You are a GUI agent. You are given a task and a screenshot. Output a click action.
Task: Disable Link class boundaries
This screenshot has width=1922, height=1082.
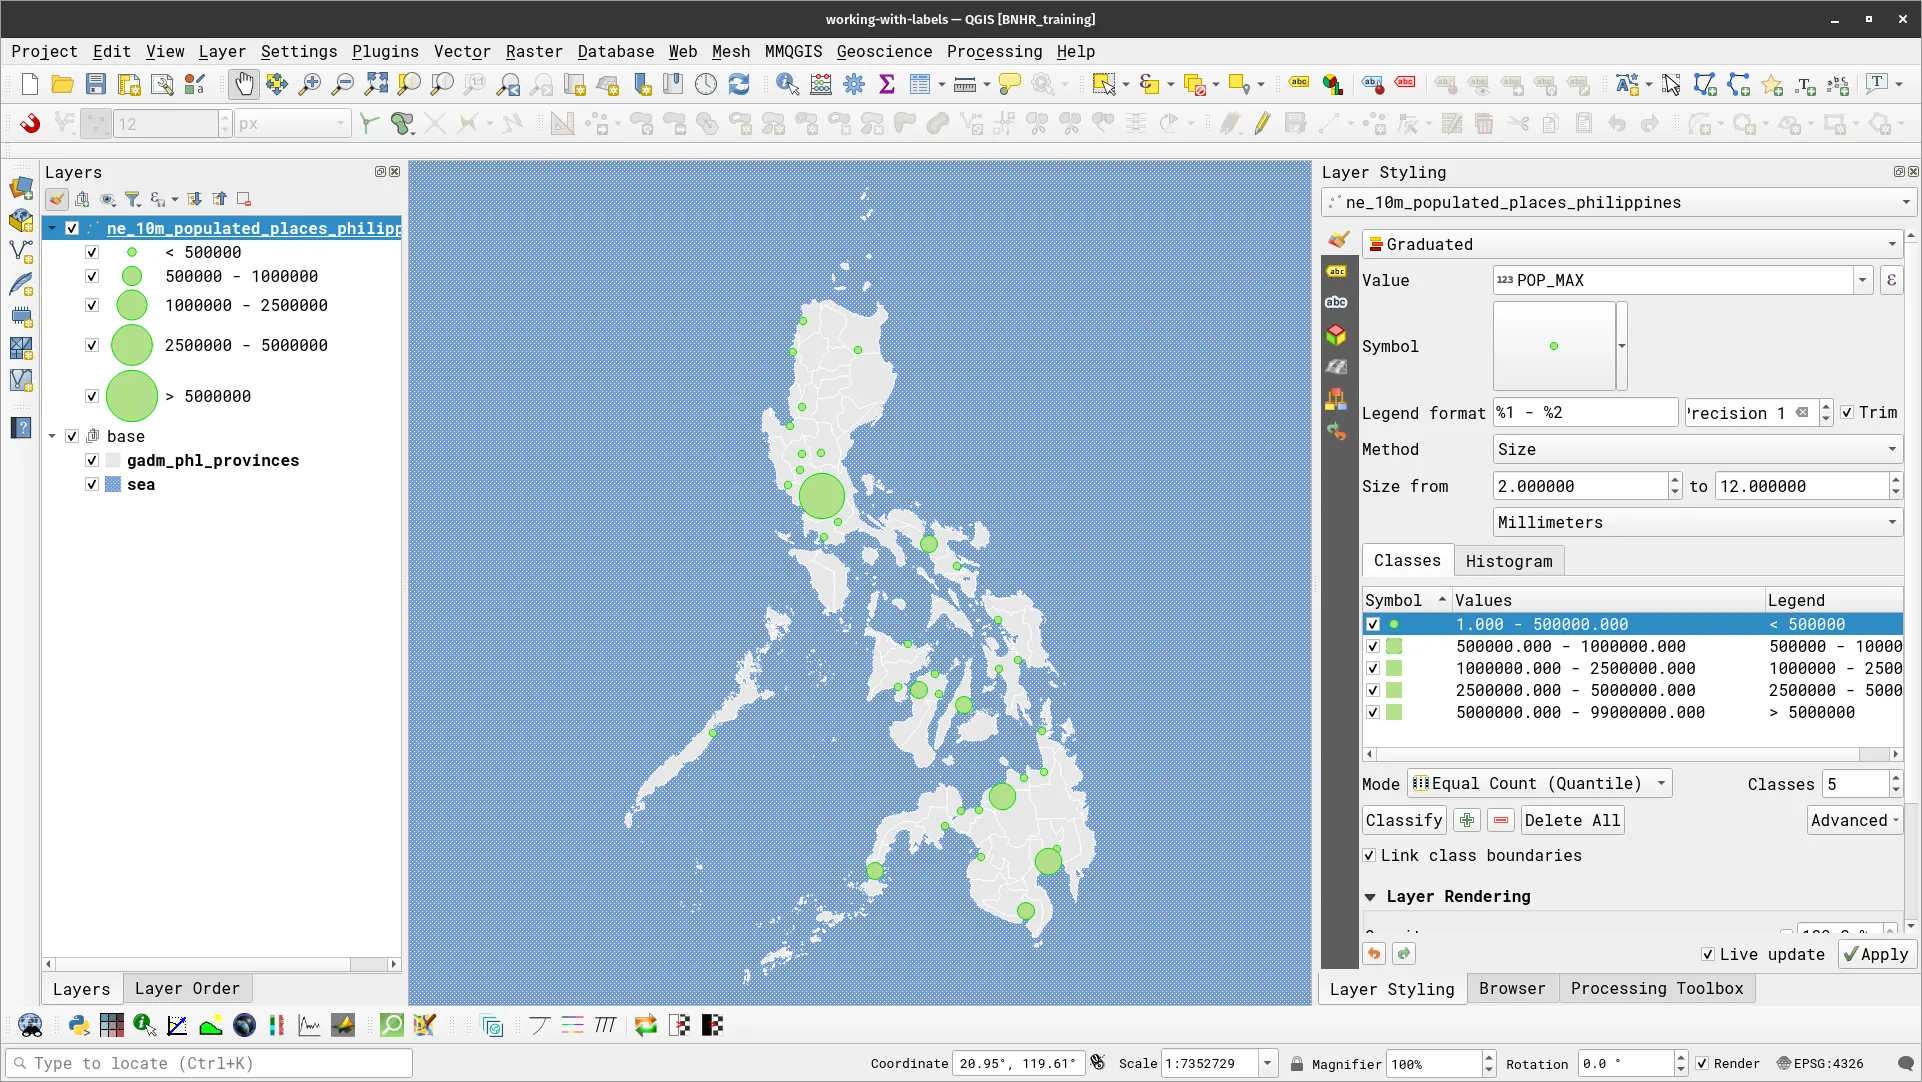1370,856
